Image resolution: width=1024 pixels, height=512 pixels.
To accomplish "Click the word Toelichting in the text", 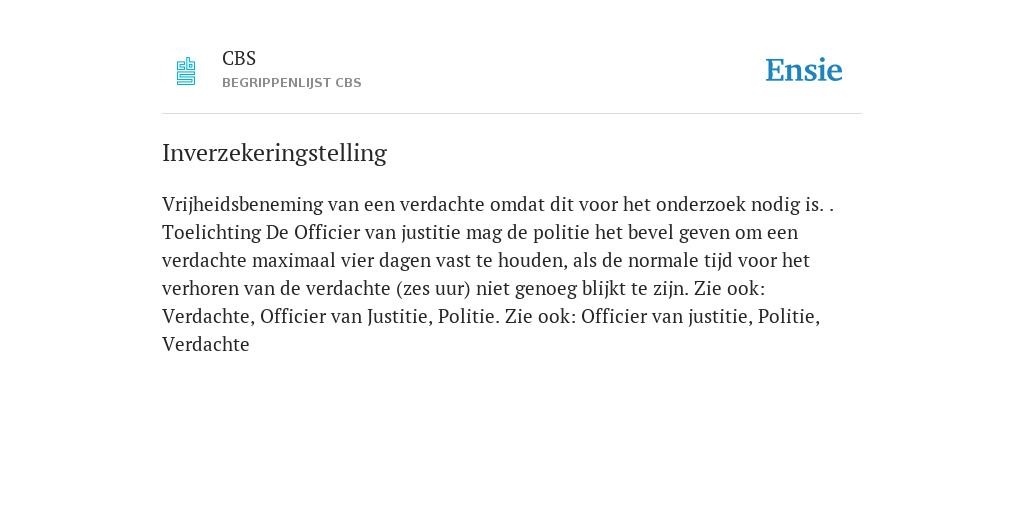I will tap(212, 233).
